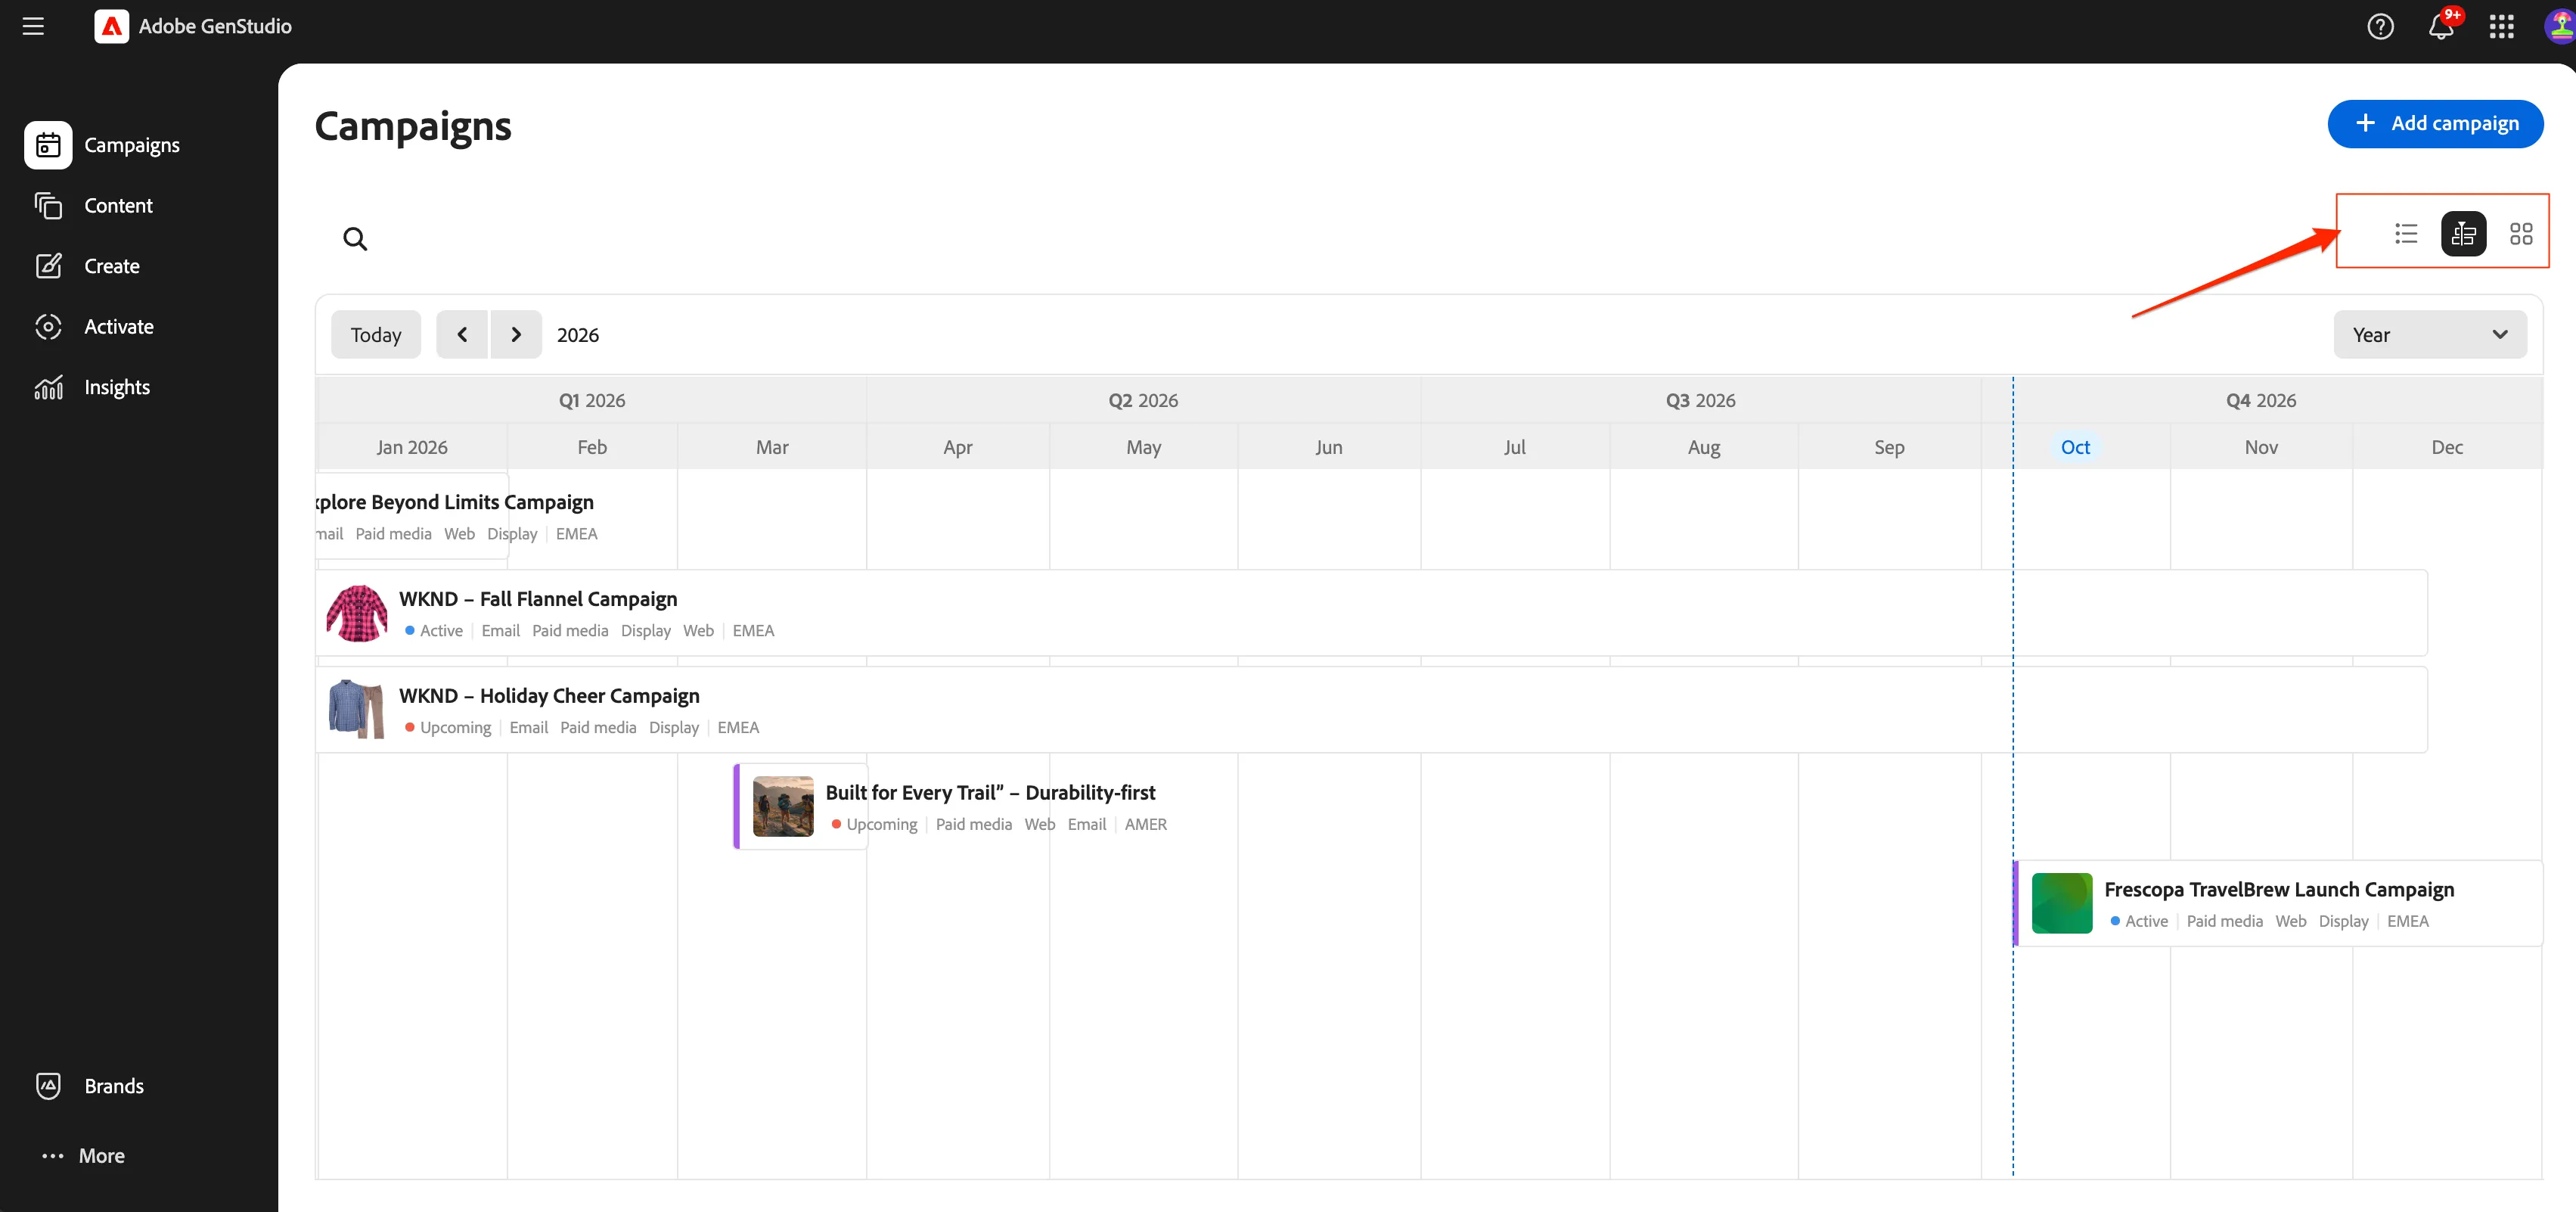Viewport: 2576px width, 1212px height.
Task: Click the Today button
Action: (376, 335)
